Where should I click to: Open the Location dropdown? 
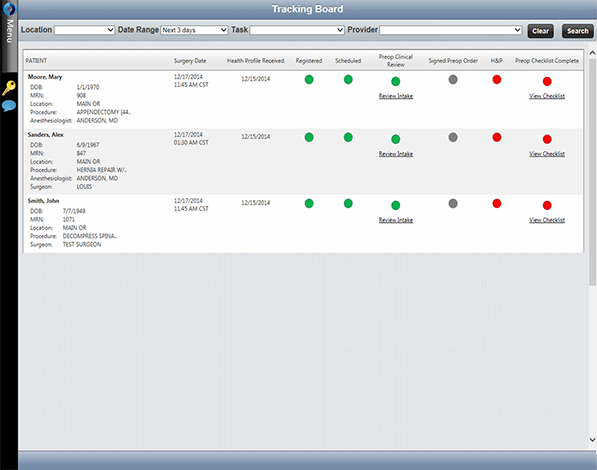[85, 30]
